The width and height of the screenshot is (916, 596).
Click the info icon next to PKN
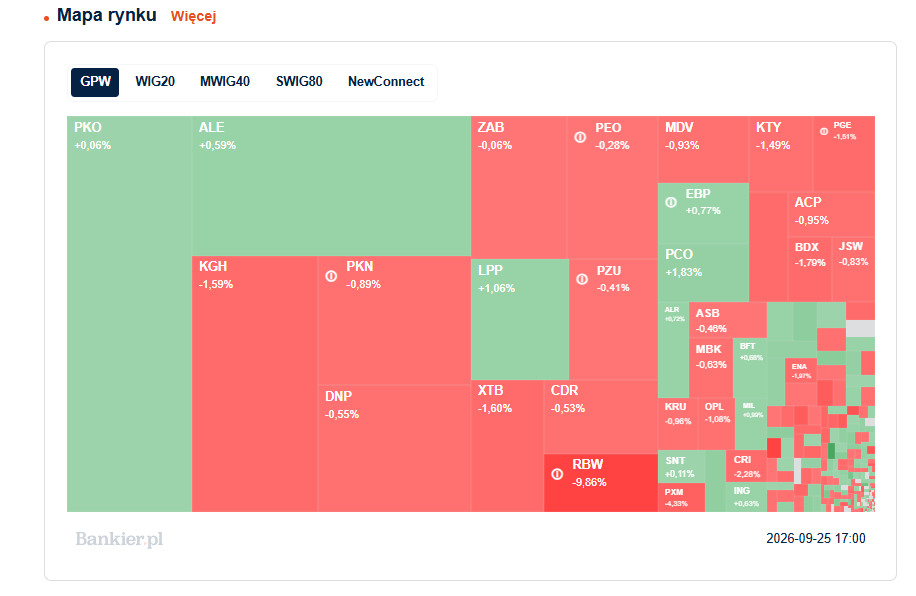(x=331, y=276)
